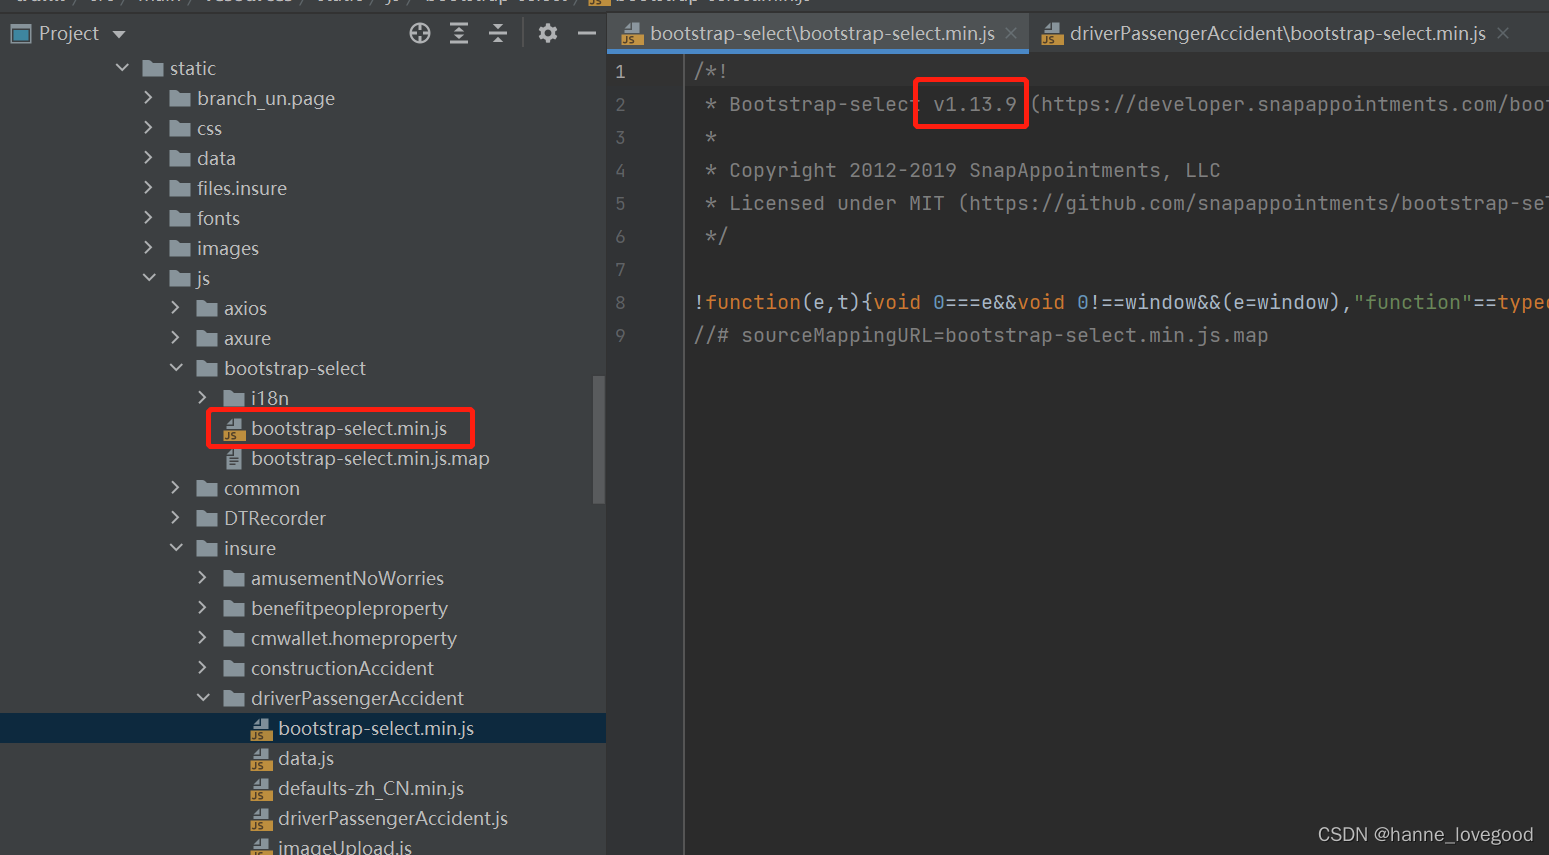The width and height of the screenshot is (1549, 855).
Task: Collapse the js folder
Action: (x=149, y=278)
